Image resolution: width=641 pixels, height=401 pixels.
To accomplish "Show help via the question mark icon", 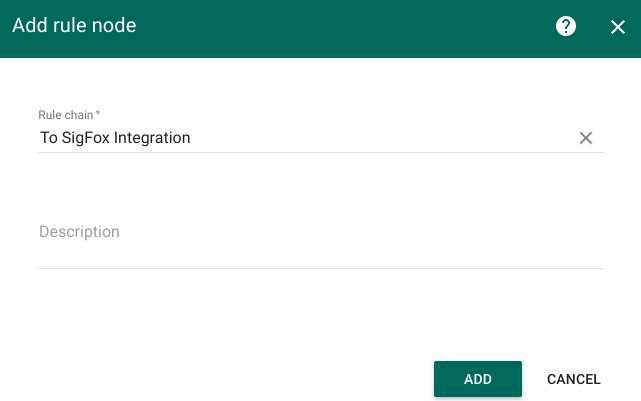I will 566,27.
